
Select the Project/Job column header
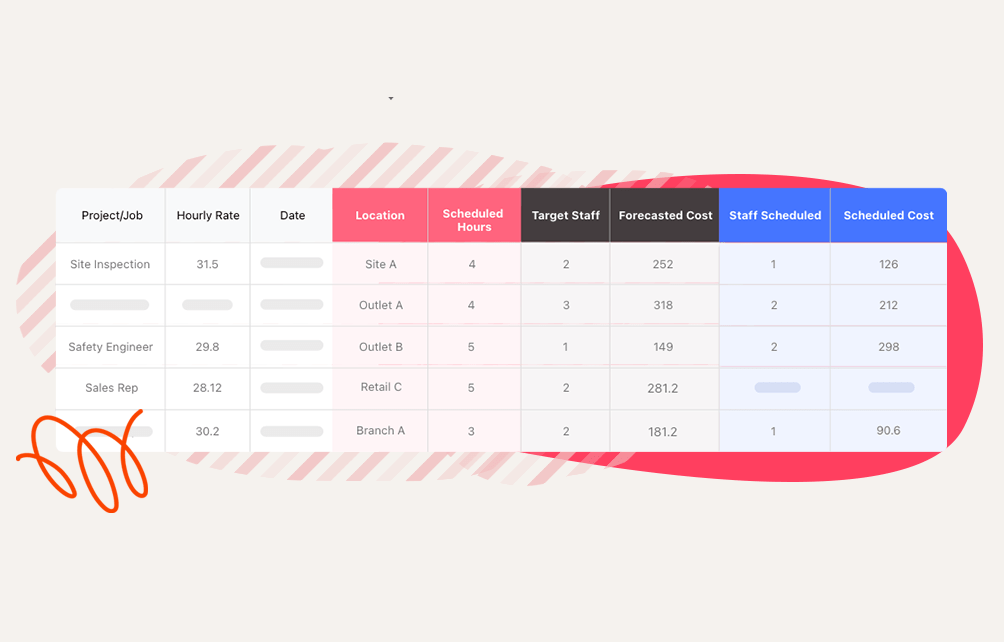coord(111,216)
